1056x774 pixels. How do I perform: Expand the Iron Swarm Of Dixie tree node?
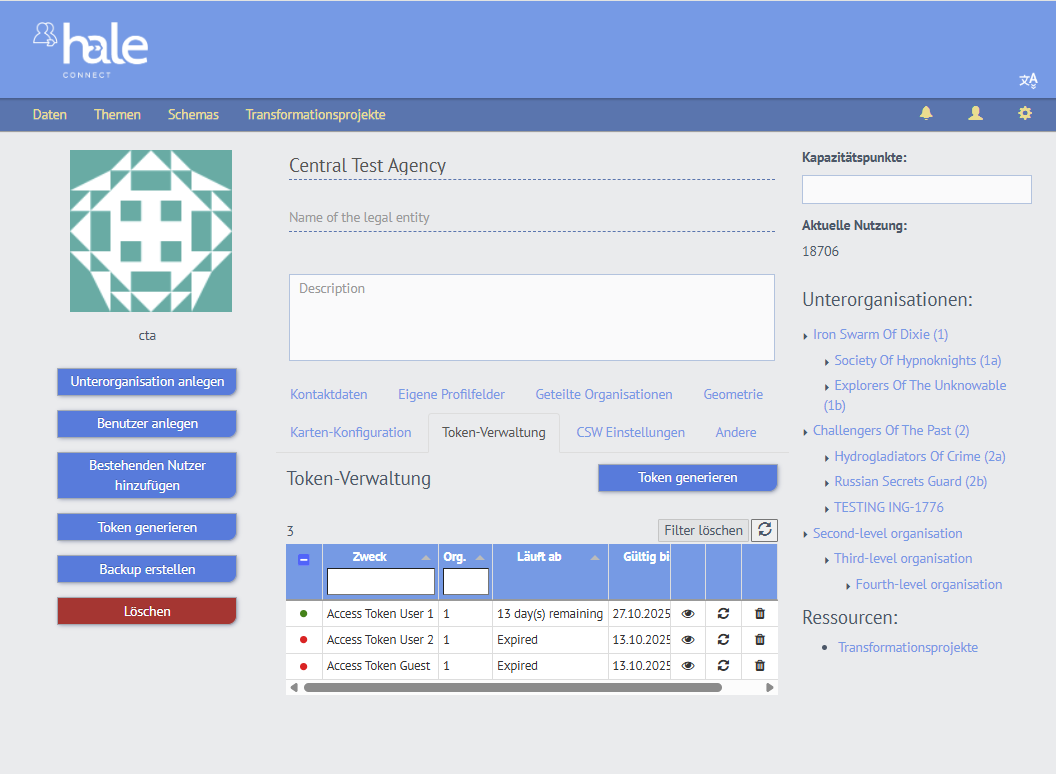tap(806, 336)
